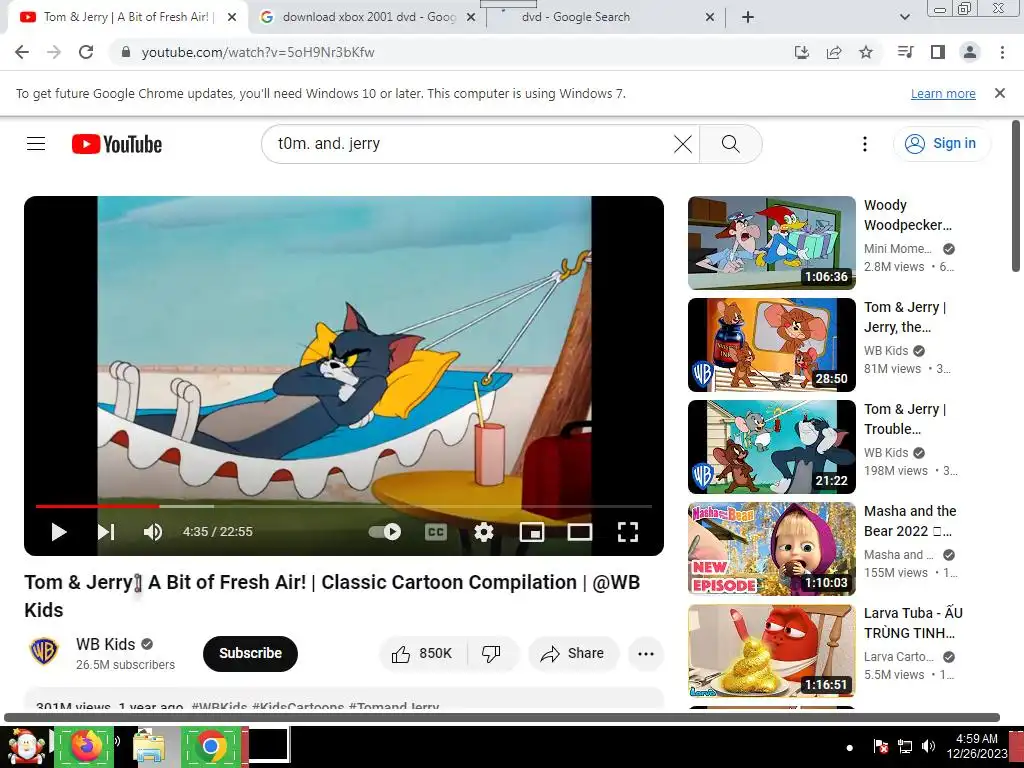1024x768 pixels.
Task: Open the Larva Tuba - ẤU TRÙNG title
Action: point(913,623)
